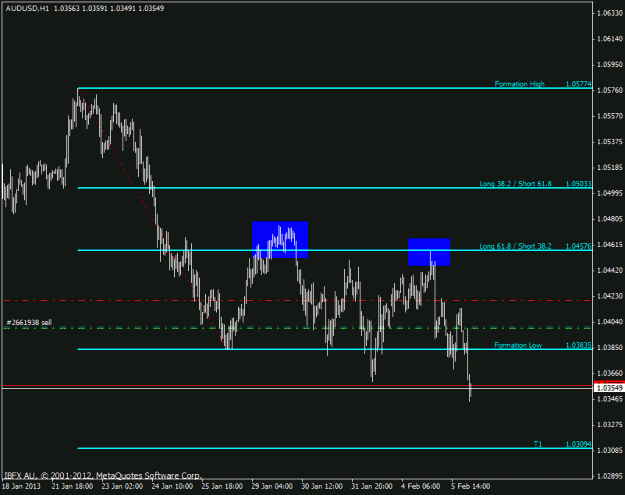This screenshot has height=495, width=625.
Task: Click price axis value 1.03660
Action: pyautogui.click(x=610, y=373)
